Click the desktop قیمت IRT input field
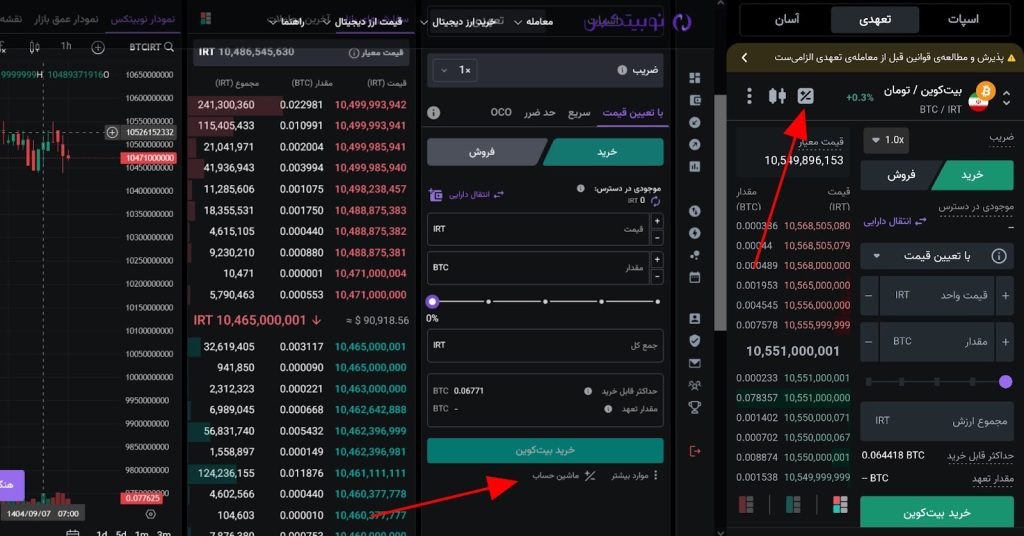 (539, 229)
